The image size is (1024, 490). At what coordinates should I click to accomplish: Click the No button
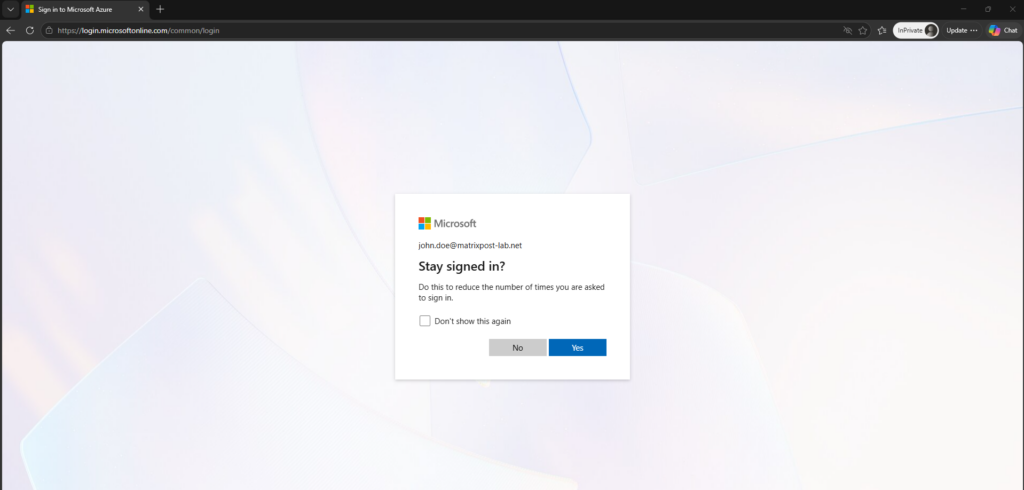click(517, 348)
